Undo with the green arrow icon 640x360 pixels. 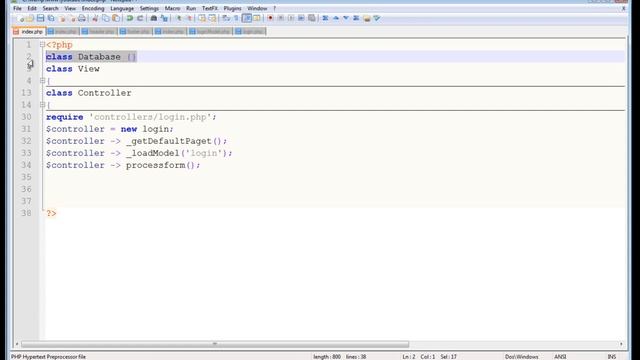129,18
